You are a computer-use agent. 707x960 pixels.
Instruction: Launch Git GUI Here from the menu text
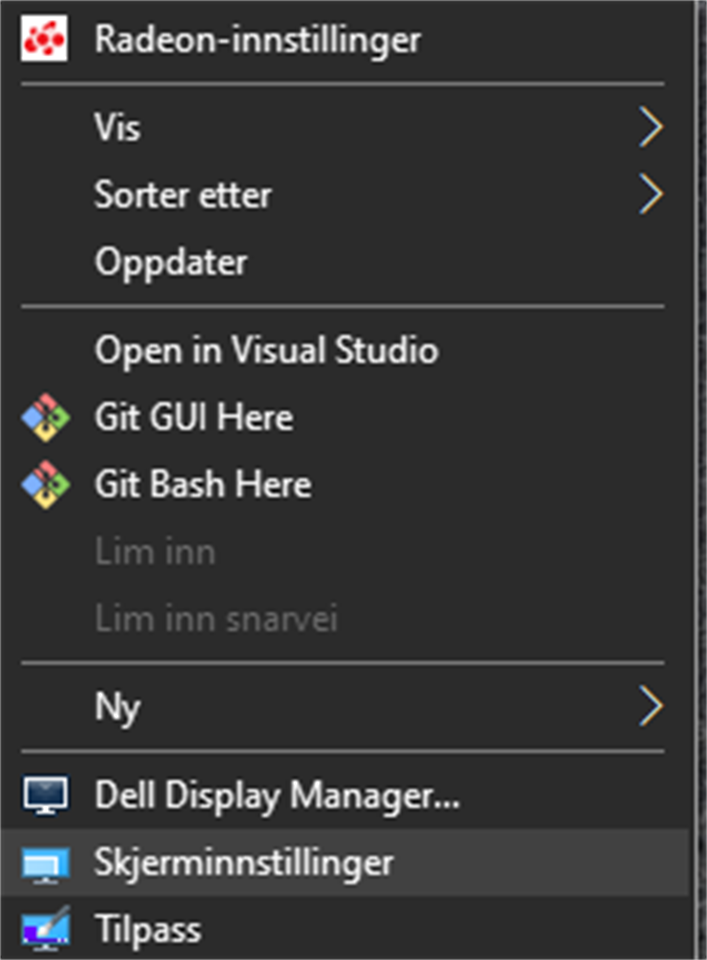coord(194,417)
